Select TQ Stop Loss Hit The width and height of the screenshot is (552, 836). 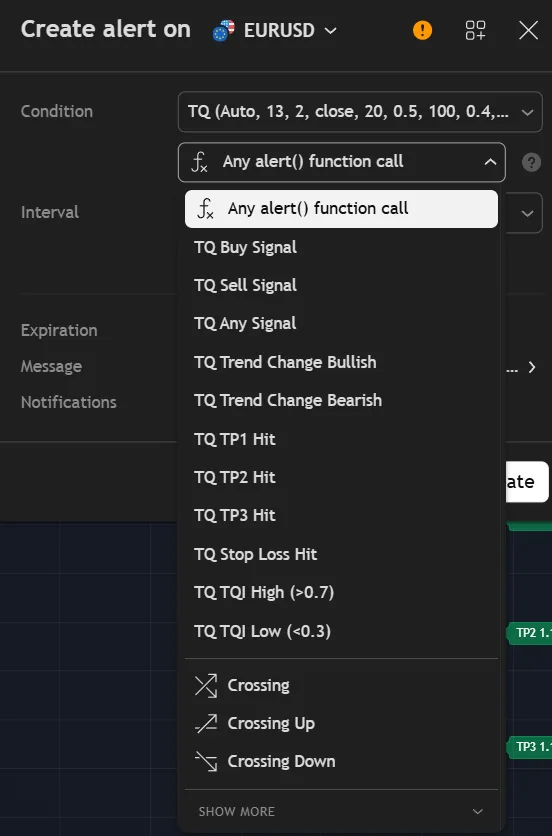point(341,554)
